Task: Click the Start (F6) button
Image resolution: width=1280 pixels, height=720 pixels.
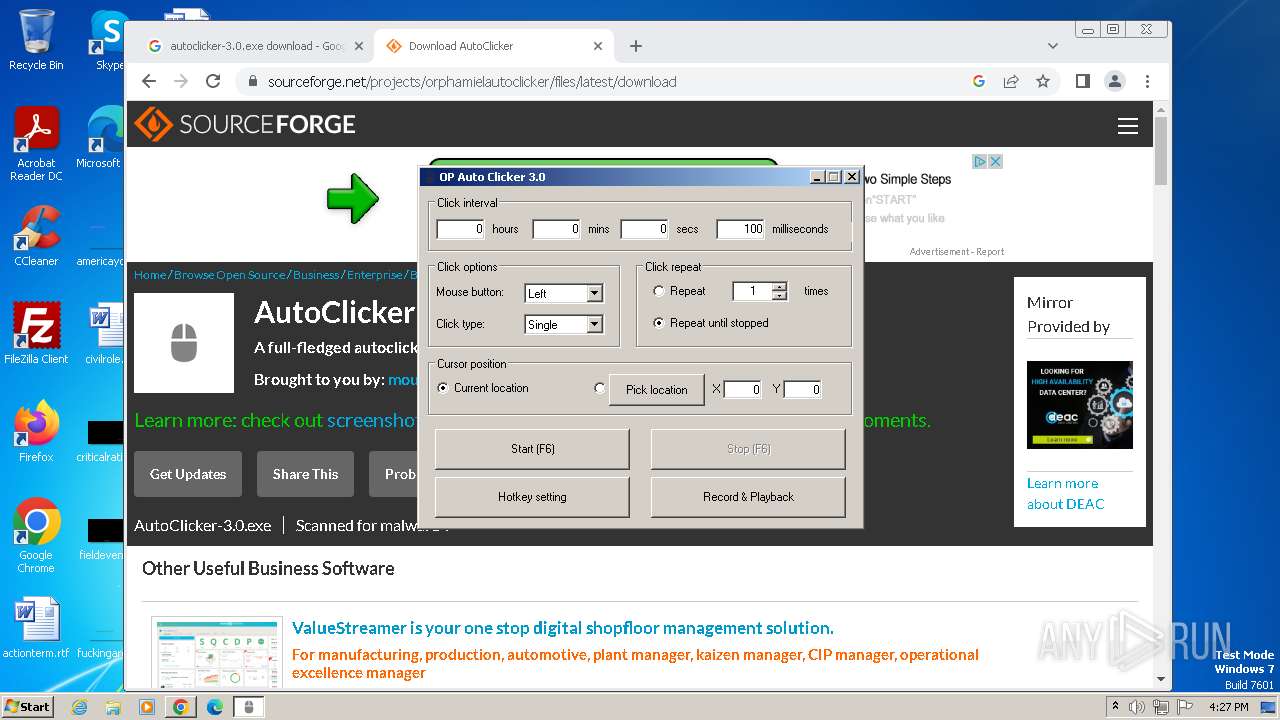Action: point(532,449)
